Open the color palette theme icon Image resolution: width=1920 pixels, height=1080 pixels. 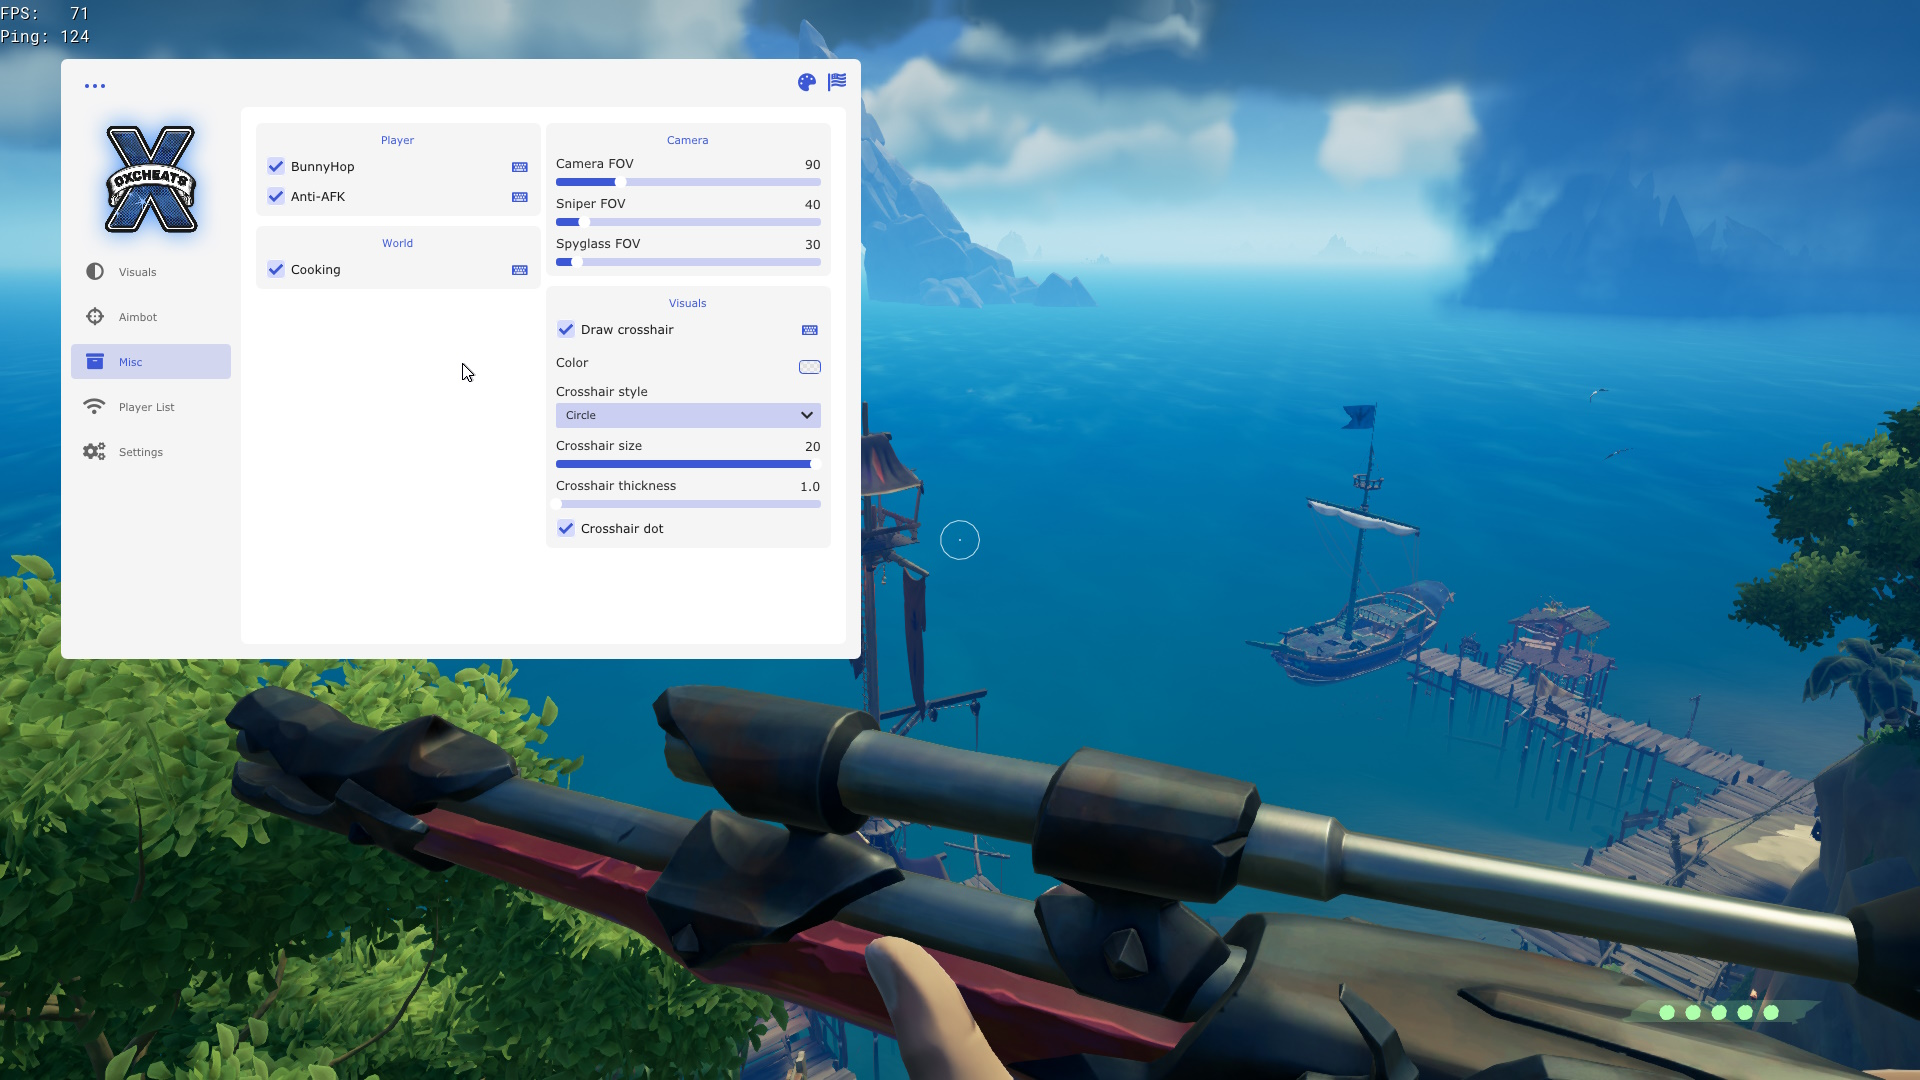pyautogui.click(x=806, y=83)
